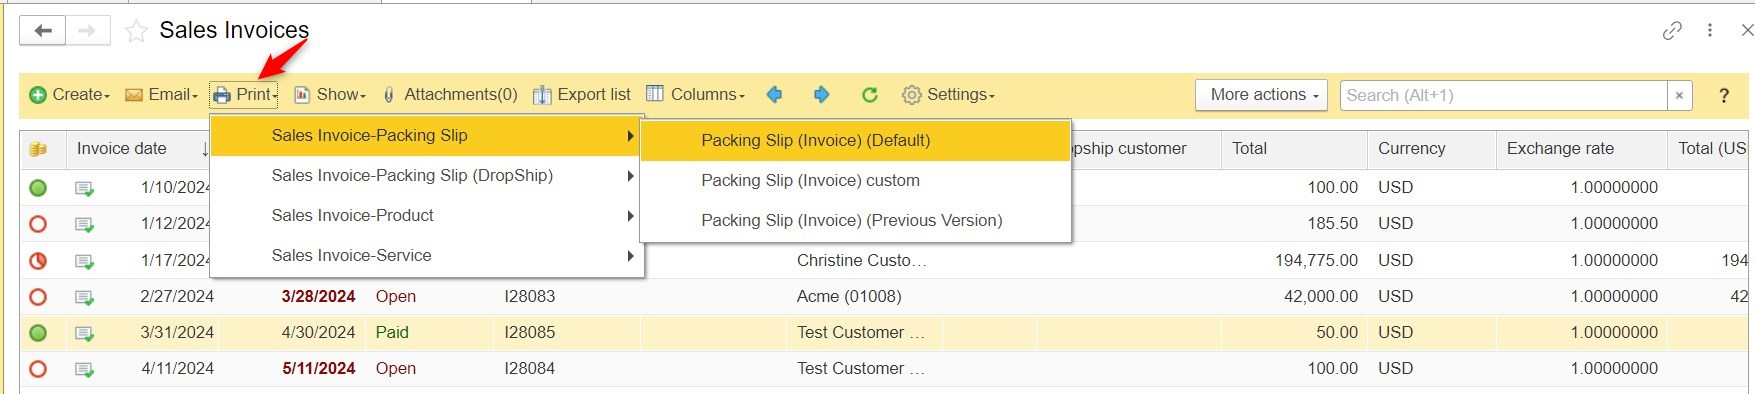
Task: Click the blue right arrow in toolbar
Action: [x=821, y=95]
